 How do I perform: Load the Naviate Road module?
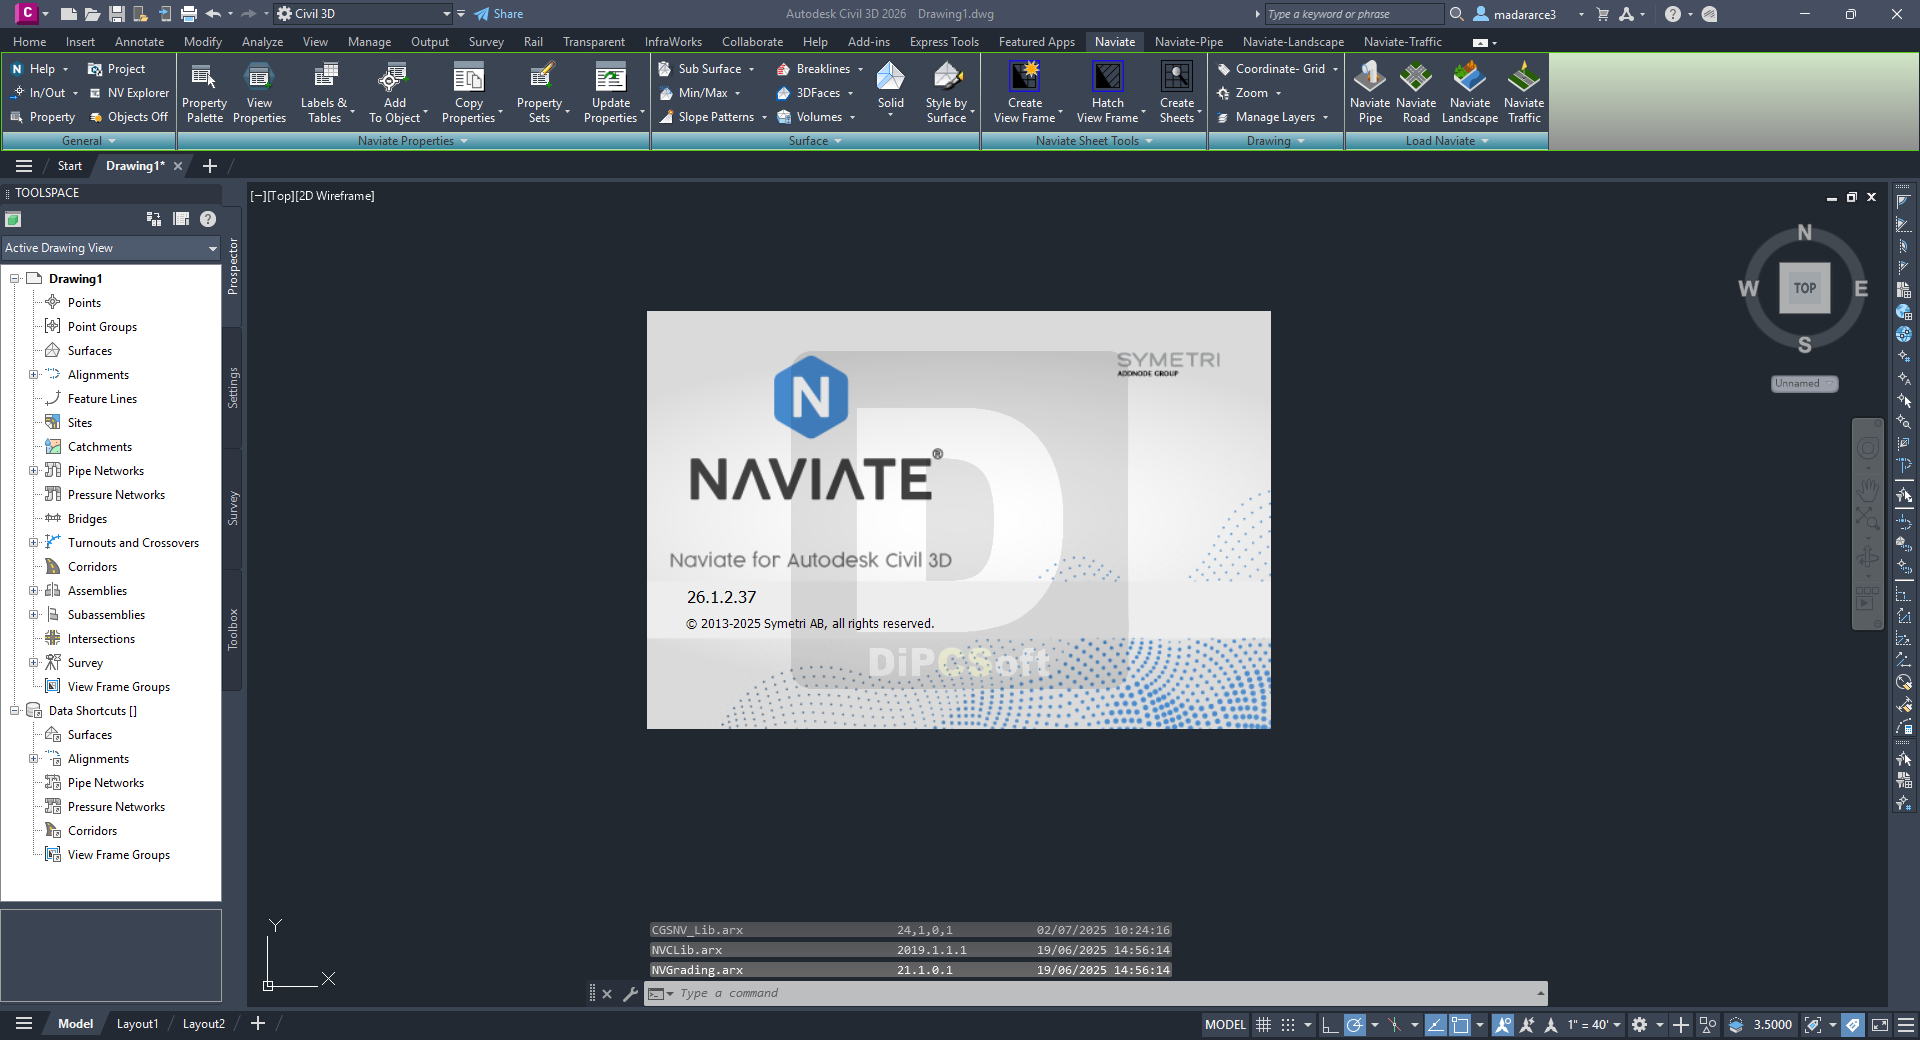pyautogui.click(x=1416, y=93)
